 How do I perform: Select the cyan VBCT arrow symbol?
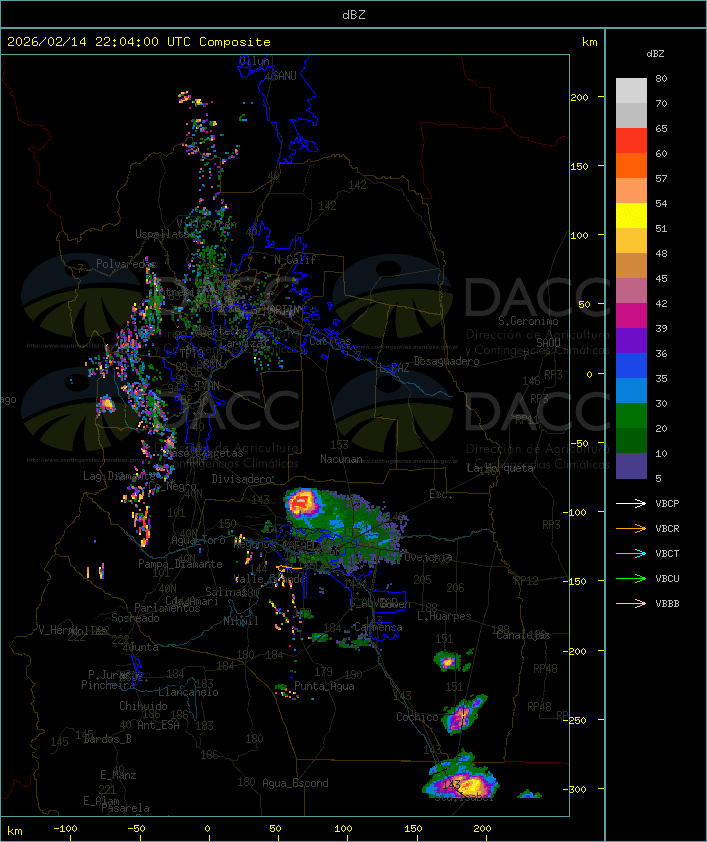pyautogui.click(x=631, y=553)
